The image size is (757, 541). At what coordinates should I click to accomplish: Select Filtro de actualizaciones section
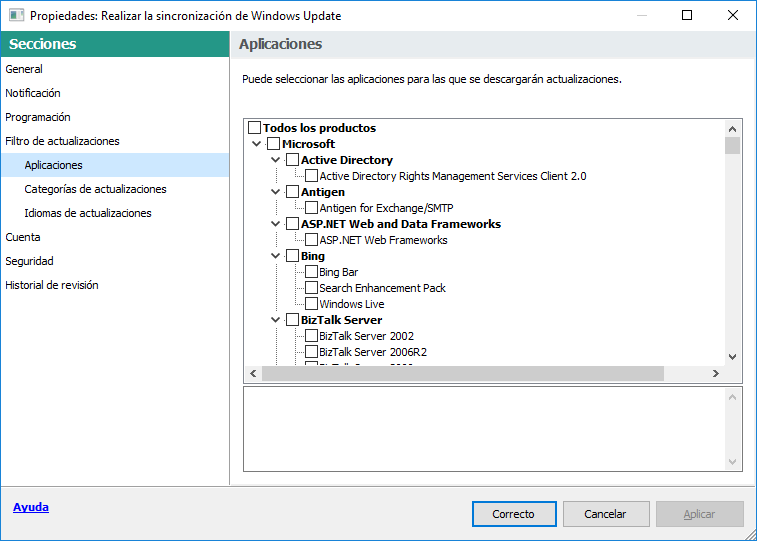click(115, 141)
